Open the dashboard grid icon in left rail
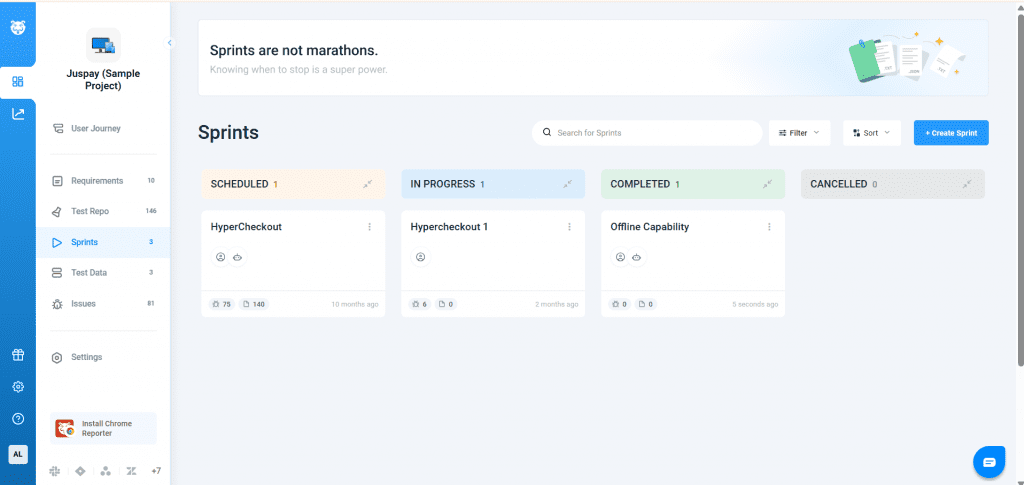 click(x=18, y=81)
